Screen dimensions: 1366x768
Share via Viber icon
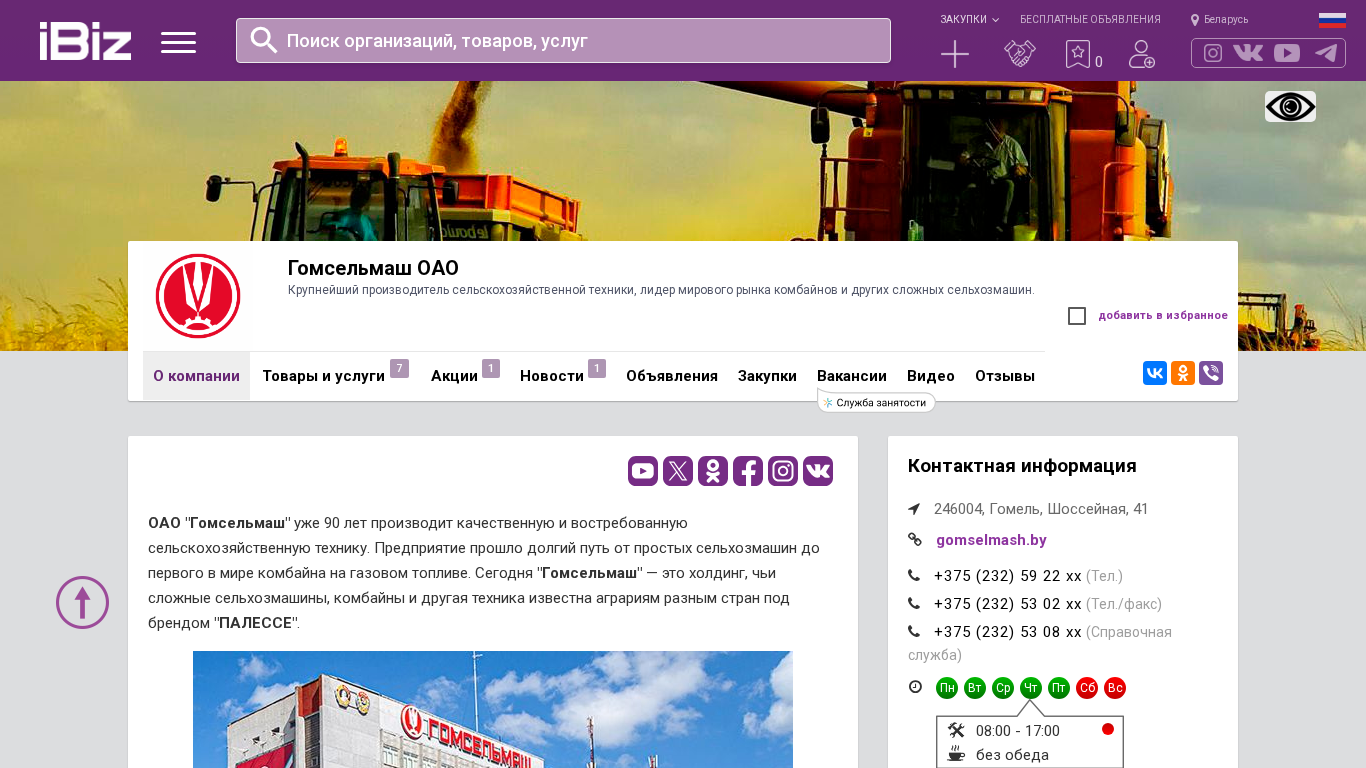pyautogui.click(x=1211, y=373)
